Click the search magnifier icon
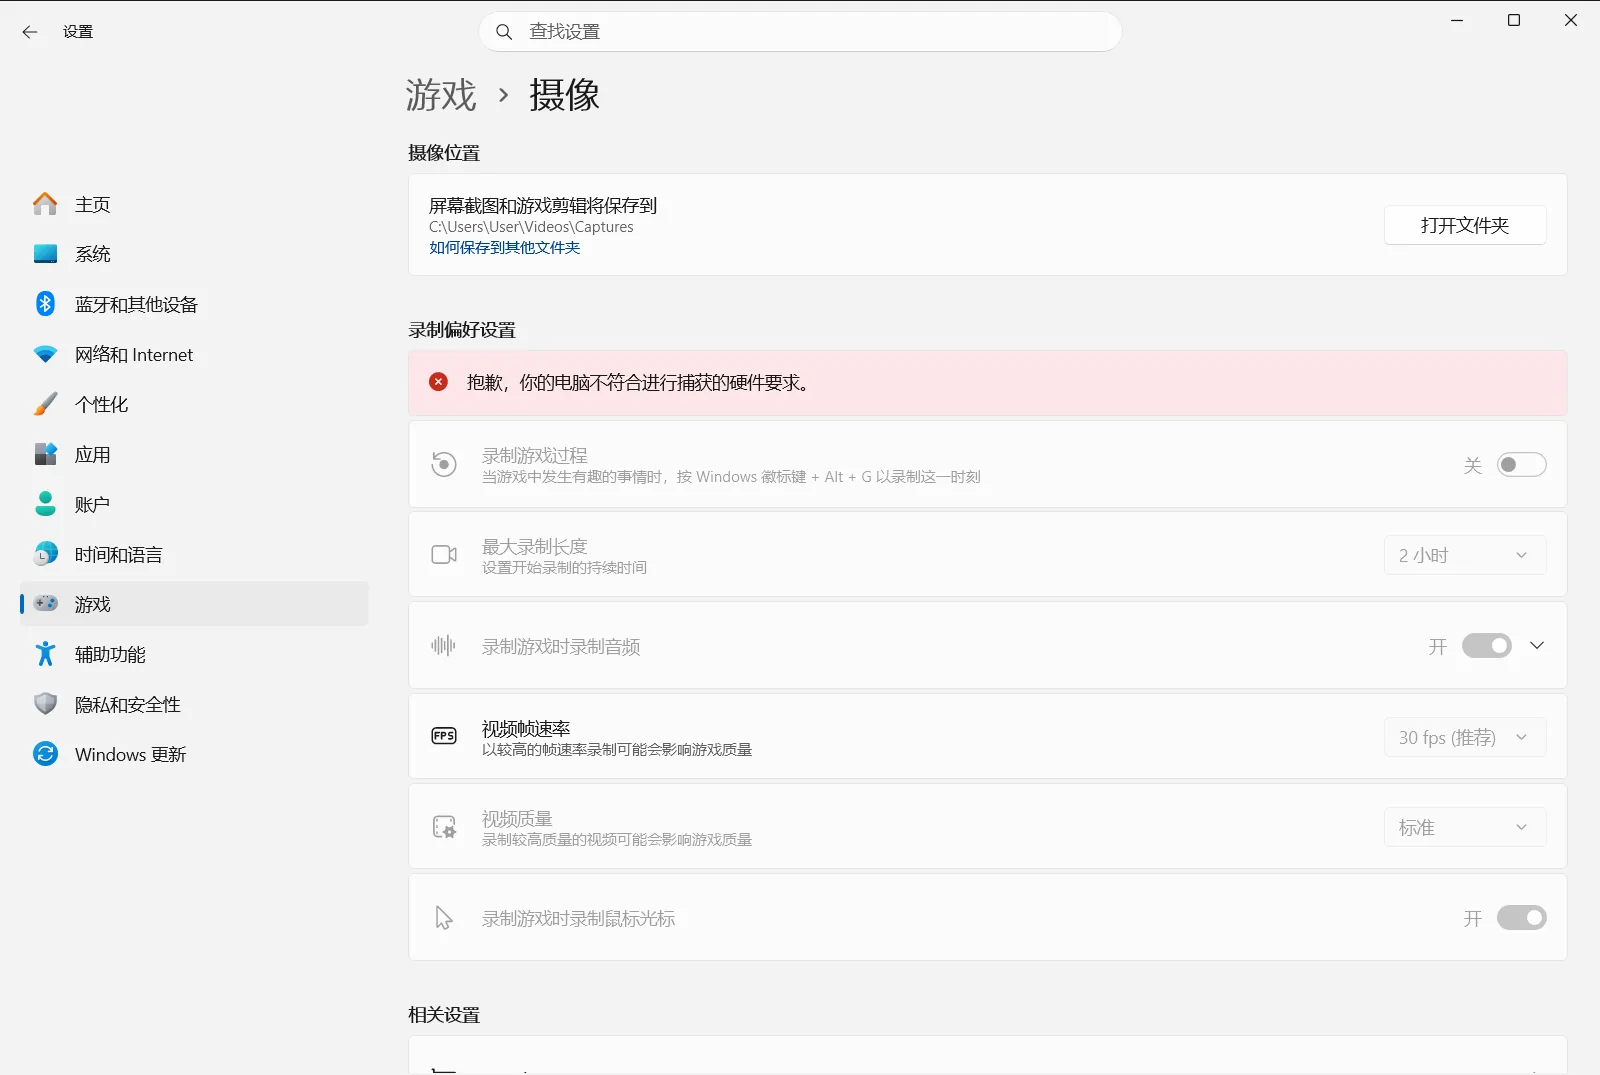The width and height of the screenshot is (1600, 1075). click(505, 32)
